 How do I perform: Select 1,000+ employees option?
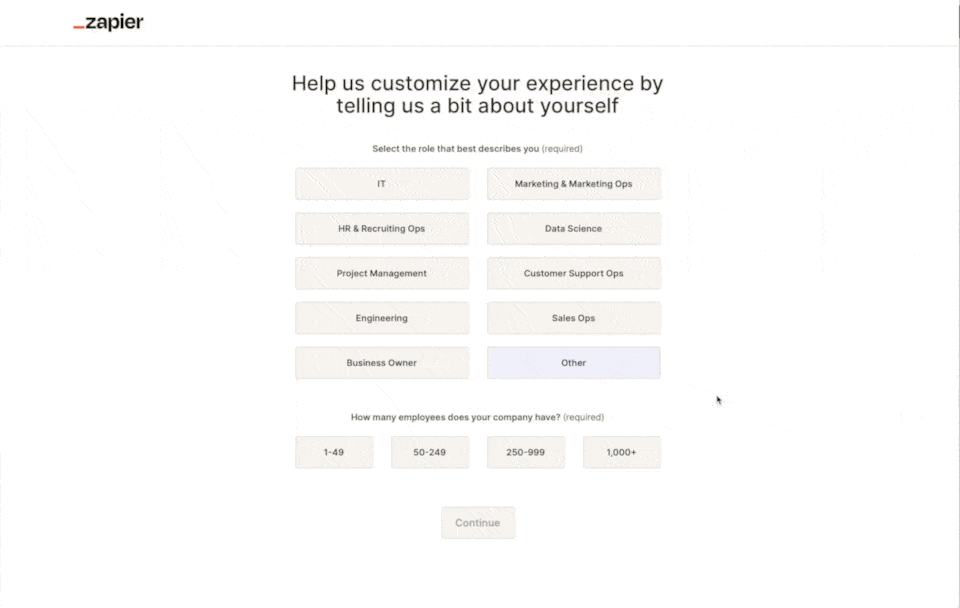[622, 452]
